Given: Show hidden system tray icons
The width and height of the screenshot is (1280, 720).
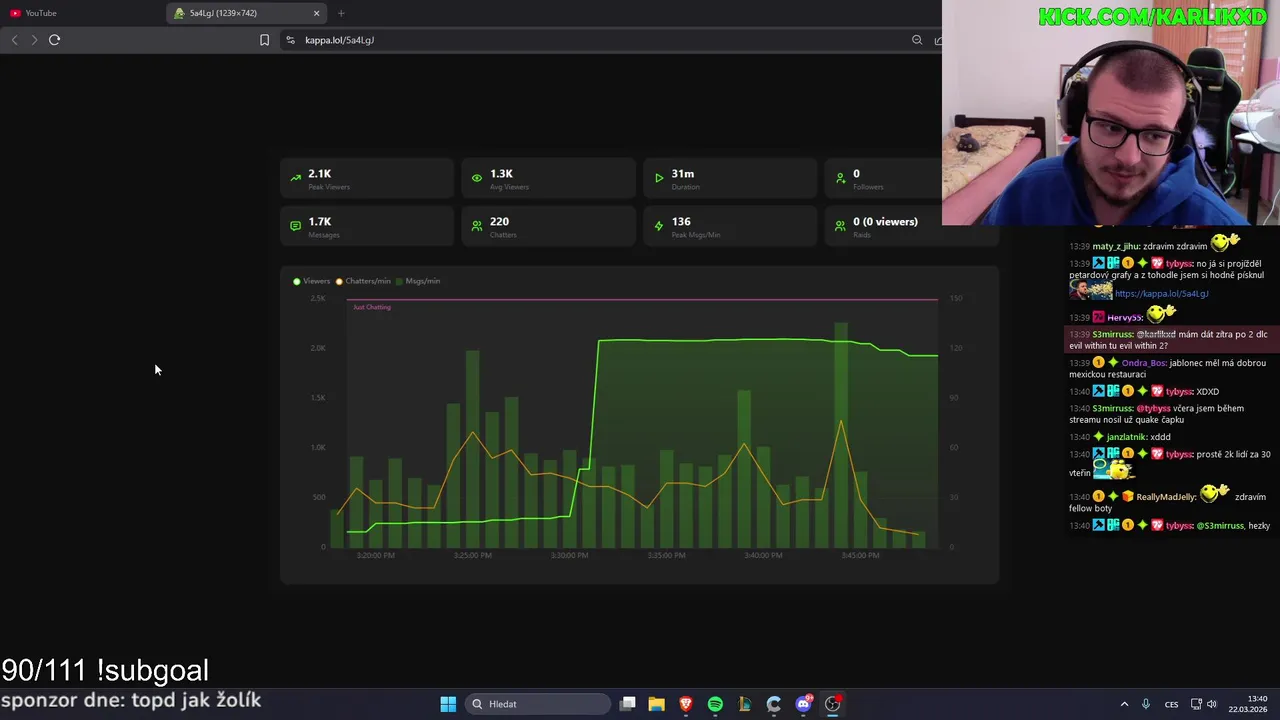Looking at the screenshot, I should click(x=1124, y=704).
